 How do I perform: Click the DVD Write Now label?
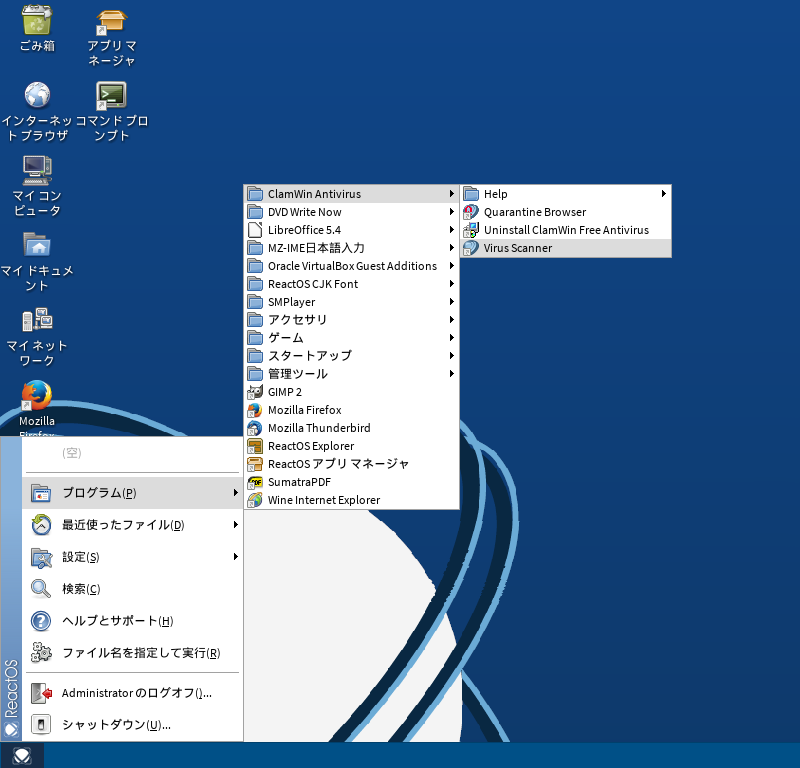[305, 212]
